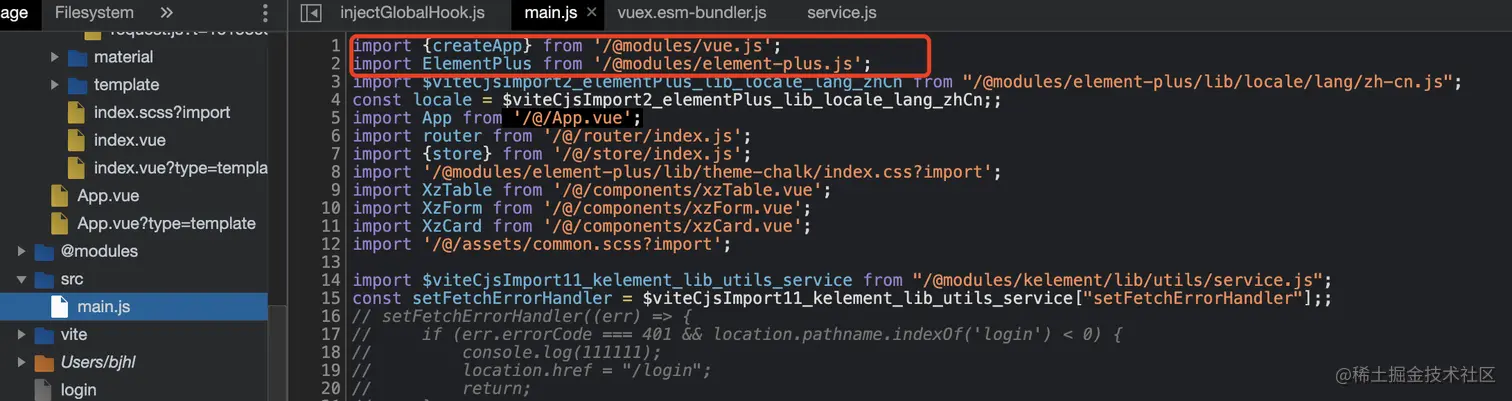Open the service.js tab
Viewport: 1512px width, 401px height.
point(842,13)
